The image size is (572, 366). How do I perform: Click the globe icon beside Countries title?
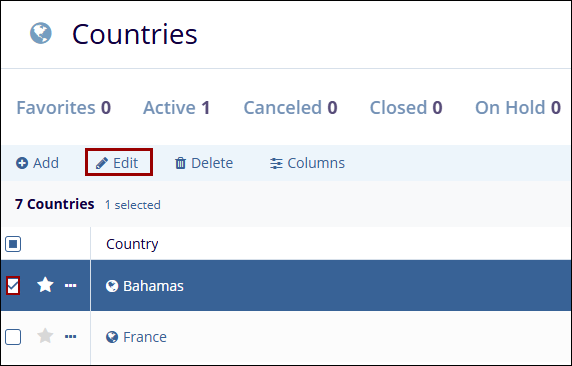pos(40,33)
